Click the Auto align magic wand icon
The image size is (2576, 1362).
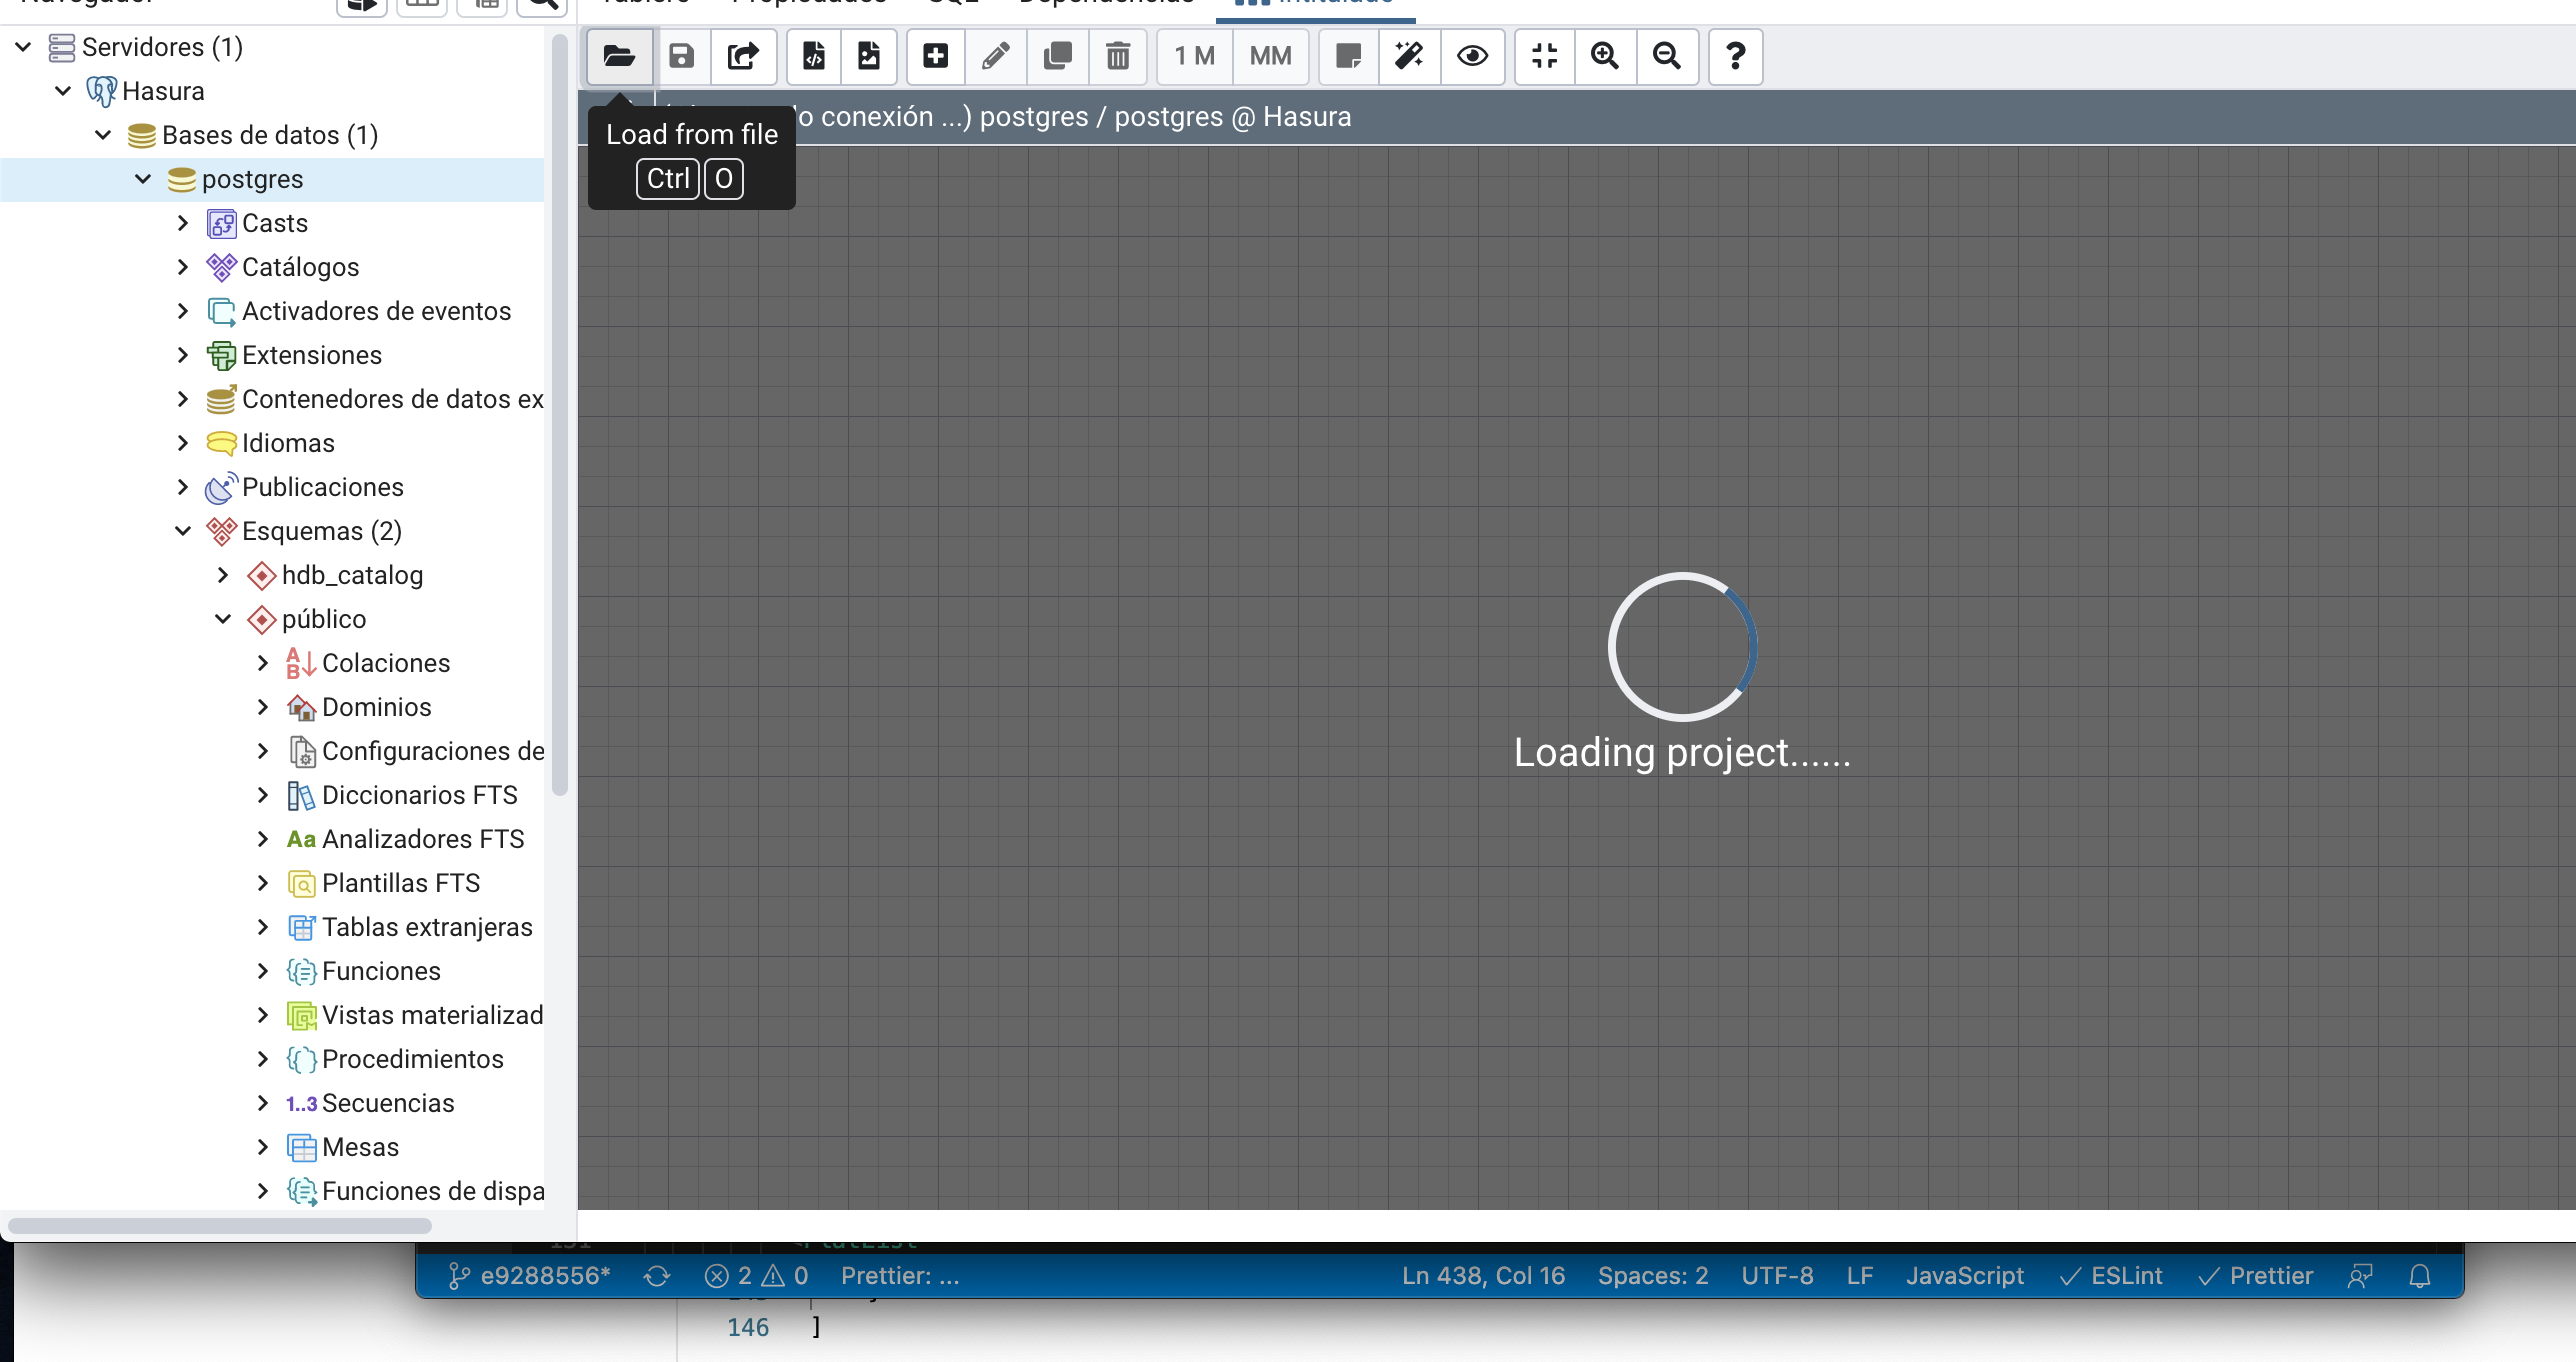[x=1409, y=56]
